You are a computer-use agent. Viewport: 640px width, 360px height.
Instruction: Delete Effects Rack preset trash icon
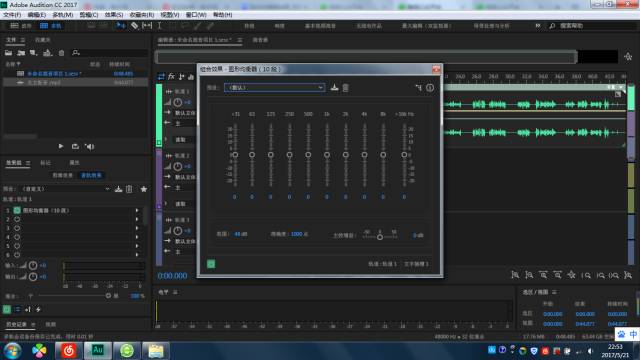(x=129, y=189)
